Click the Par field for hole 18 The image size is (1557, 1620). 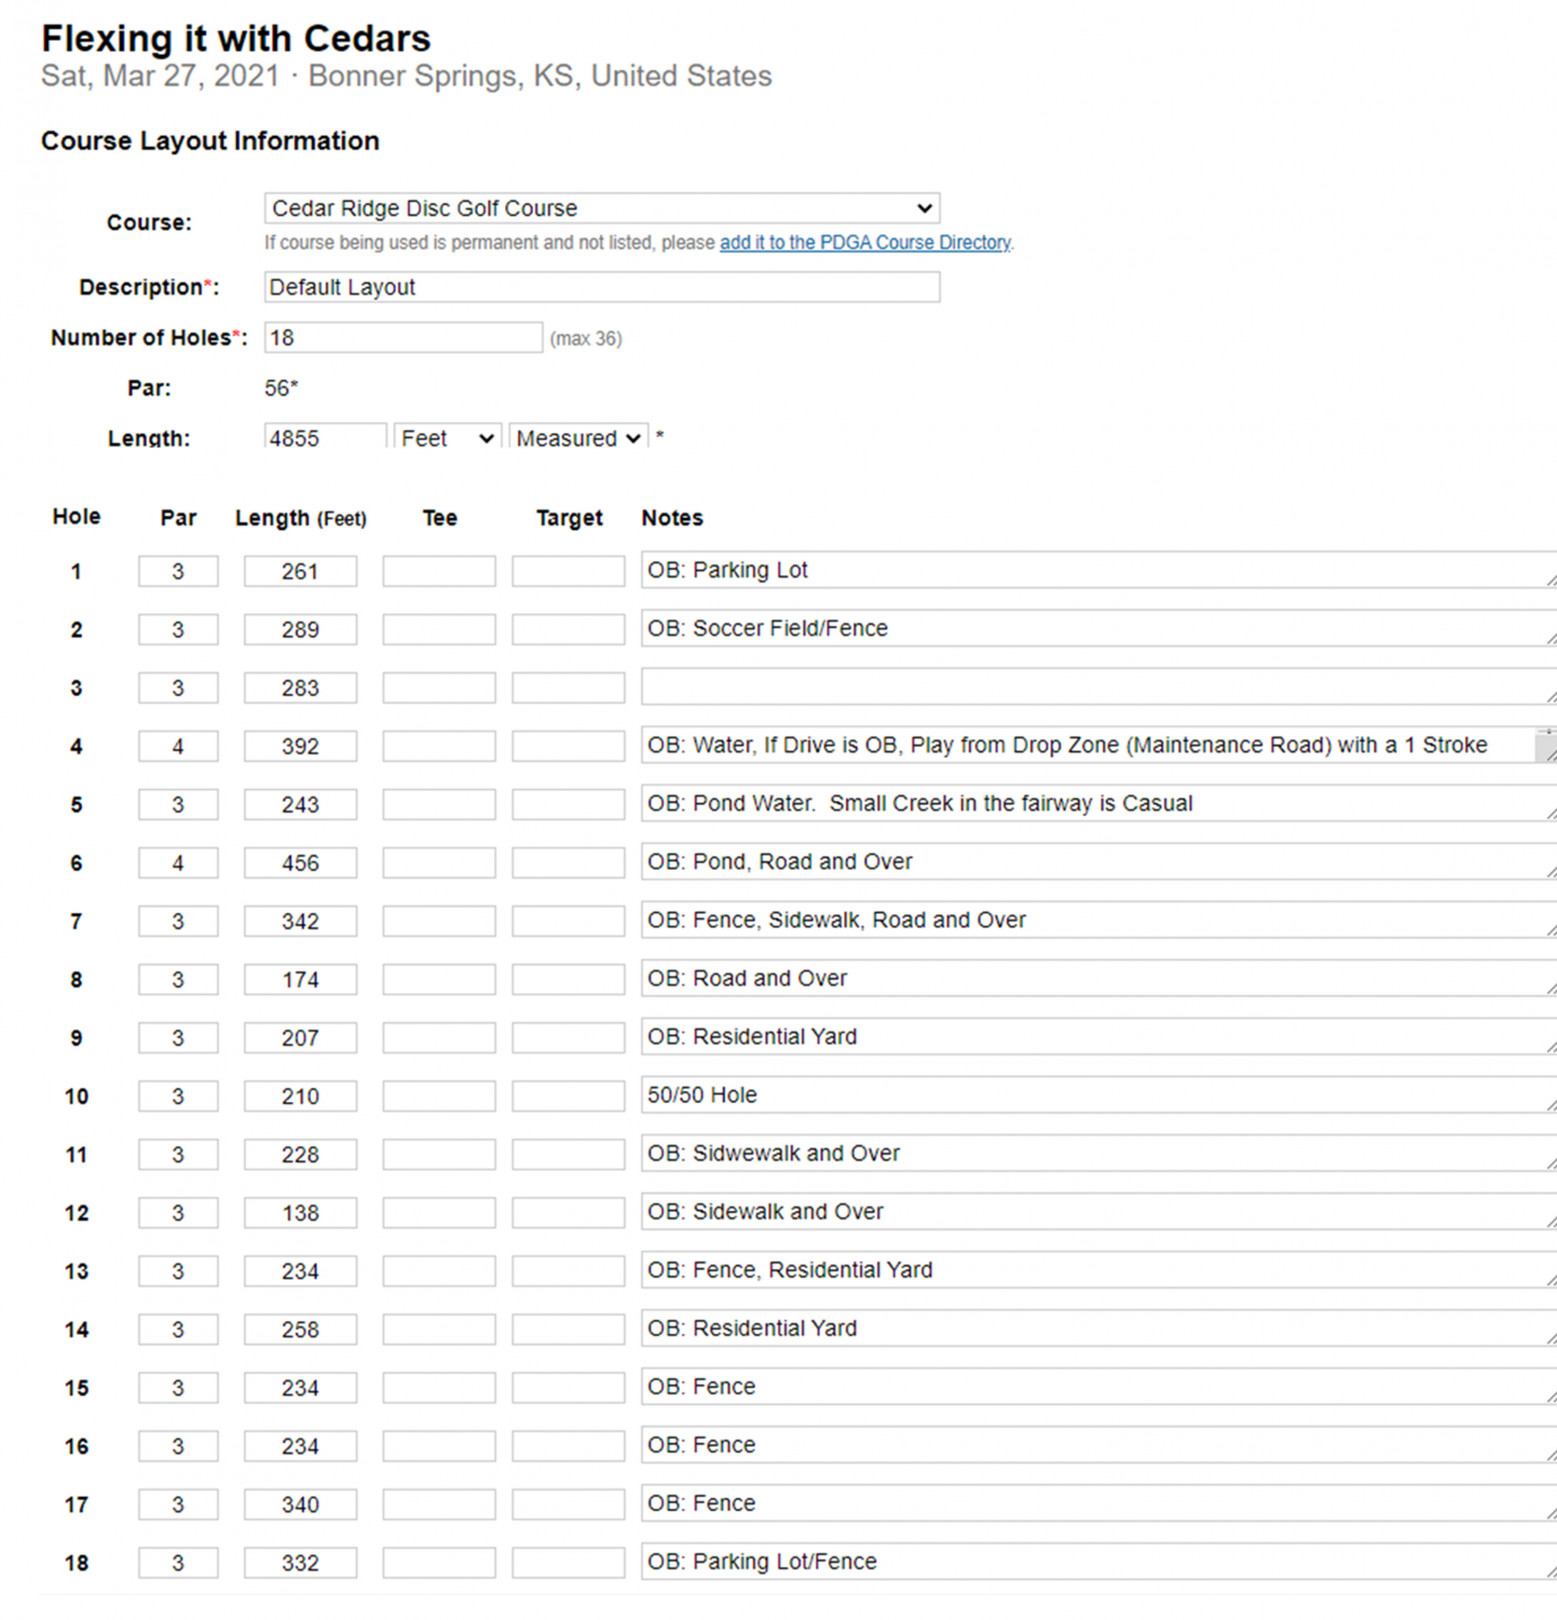click(x=178, y=1563)
